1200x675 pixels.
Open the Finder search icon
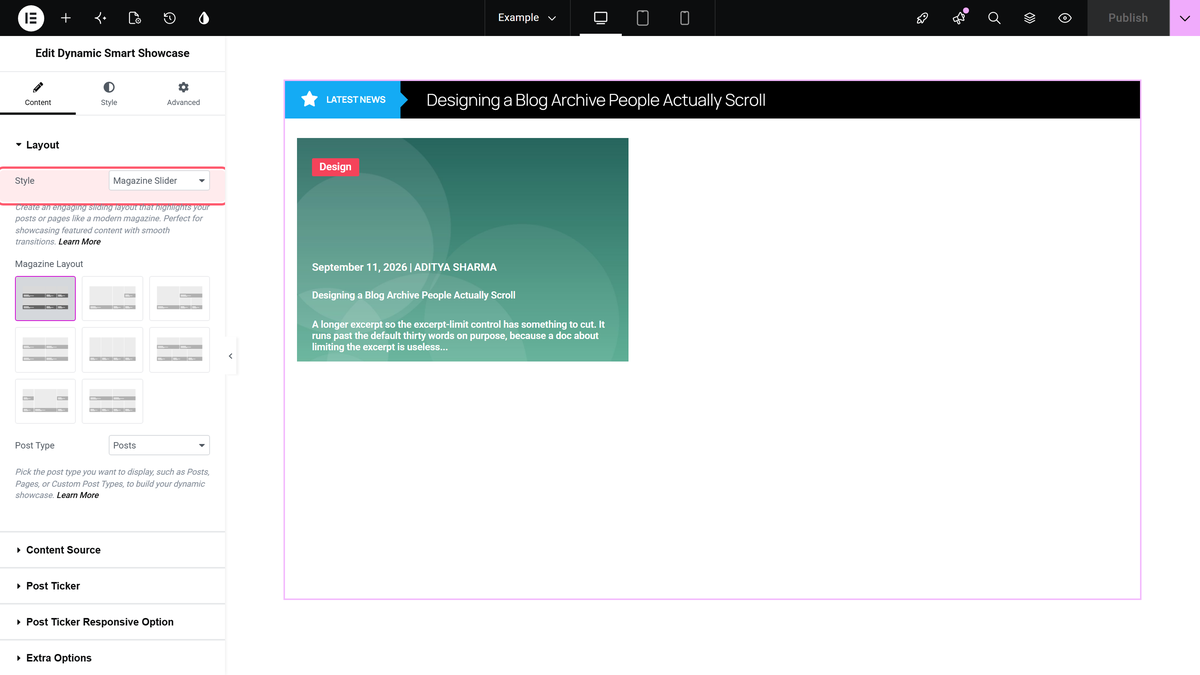(994, 18)
